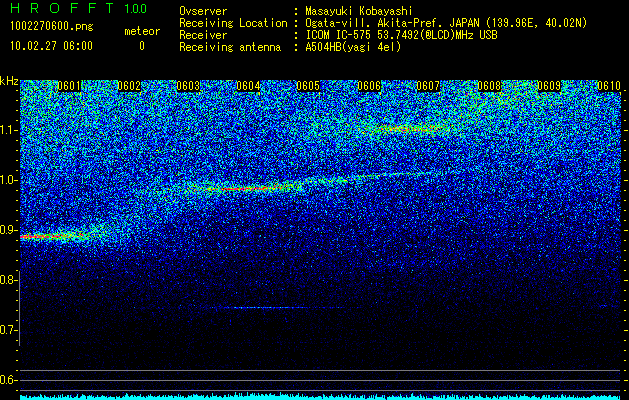629x400 pixels.
Task: Select the version number 1.0.0
Action: [135, 9]
